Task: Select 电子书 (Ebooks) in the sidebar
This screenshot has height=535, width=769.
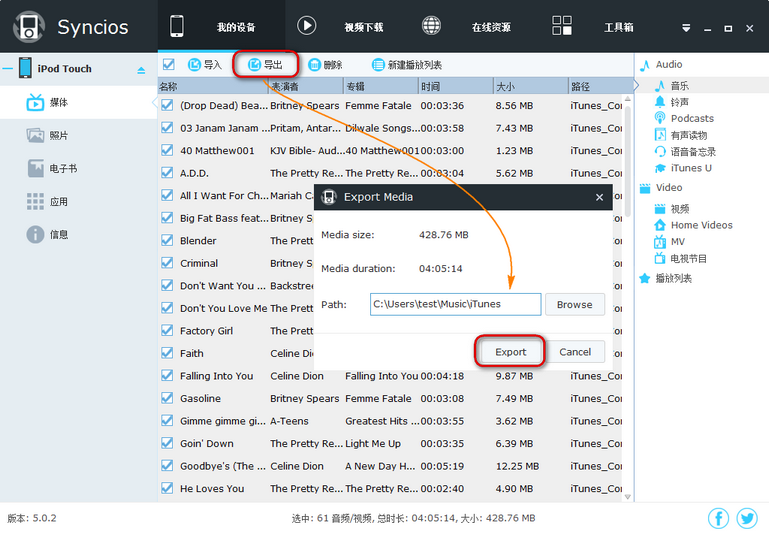Action: 78,168
